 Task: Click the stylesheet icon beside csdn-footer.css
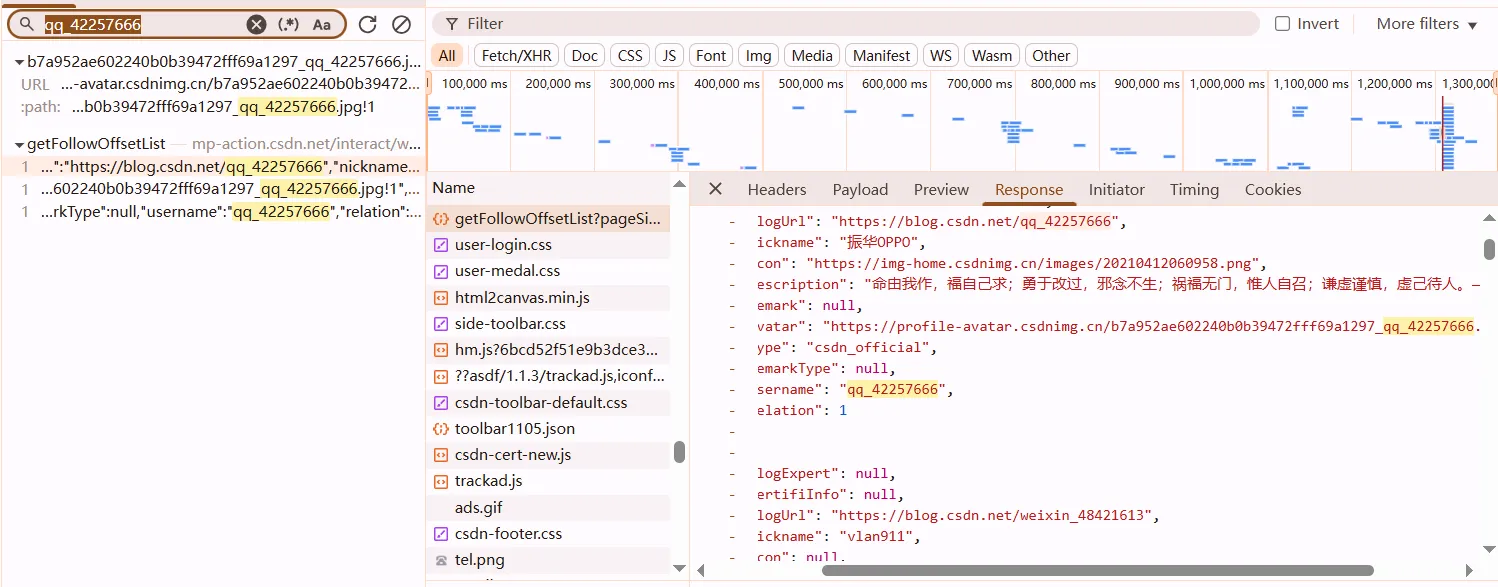tap(441, 534)
